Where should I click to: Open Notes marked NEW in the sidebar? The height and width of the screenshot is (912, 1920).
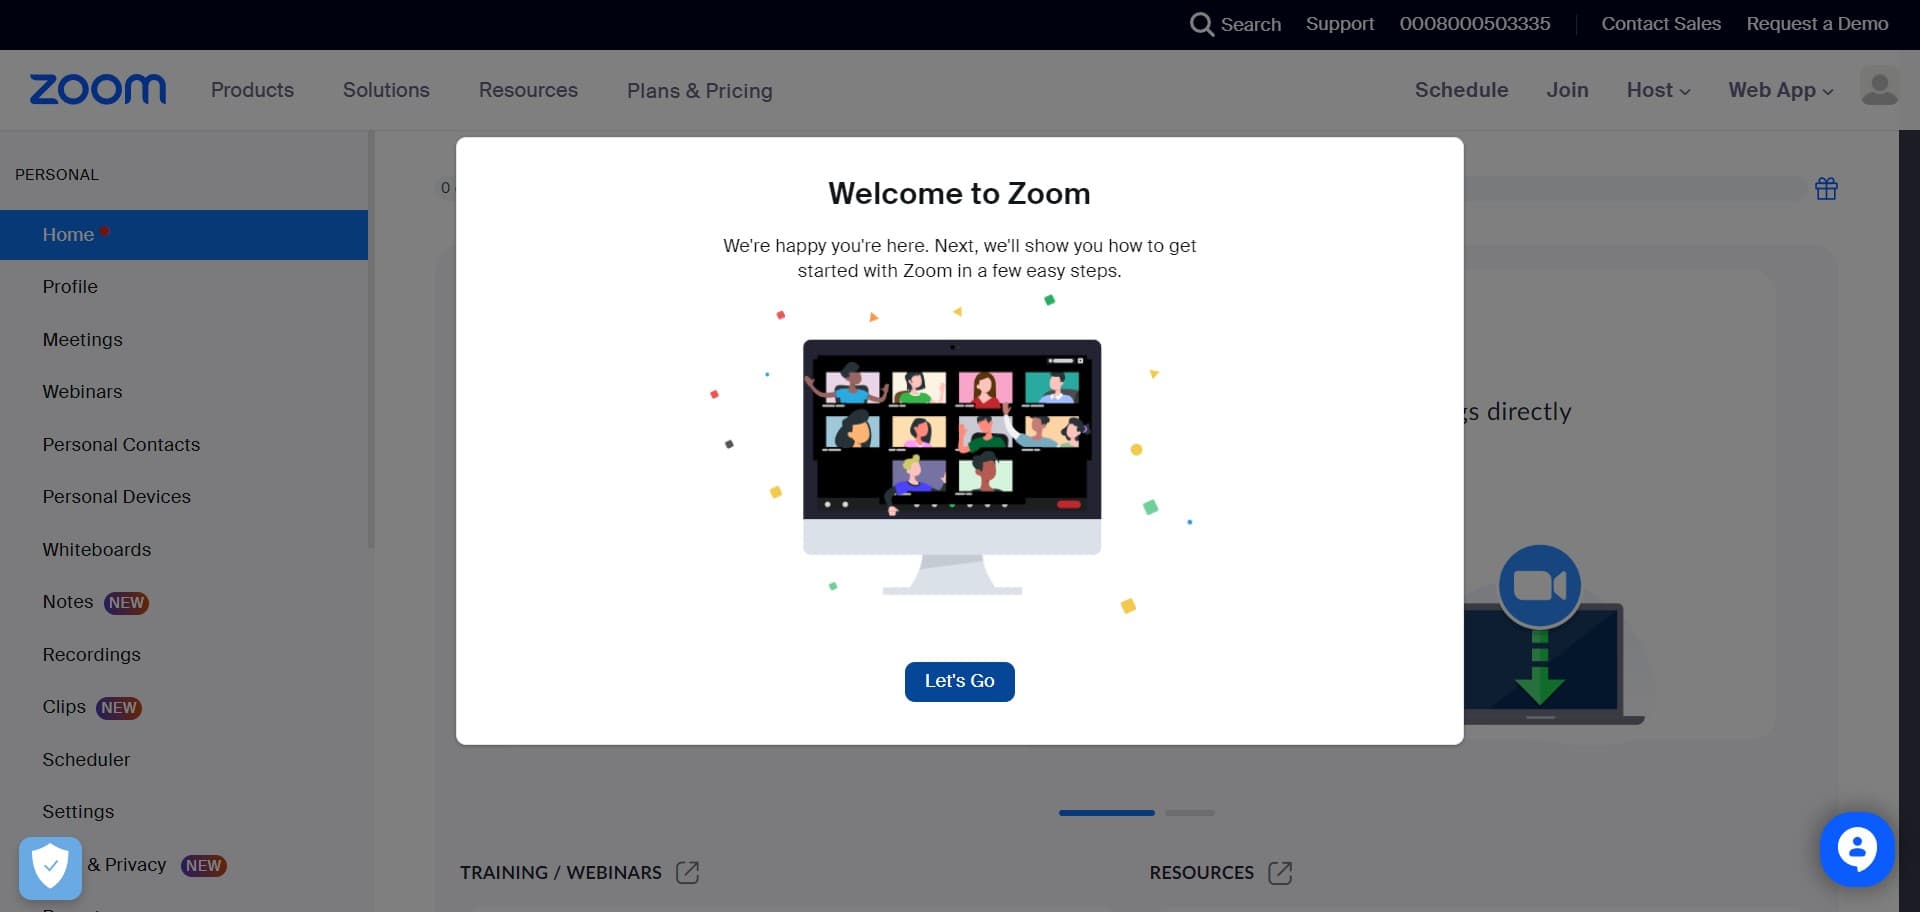[x=67, y=601]
